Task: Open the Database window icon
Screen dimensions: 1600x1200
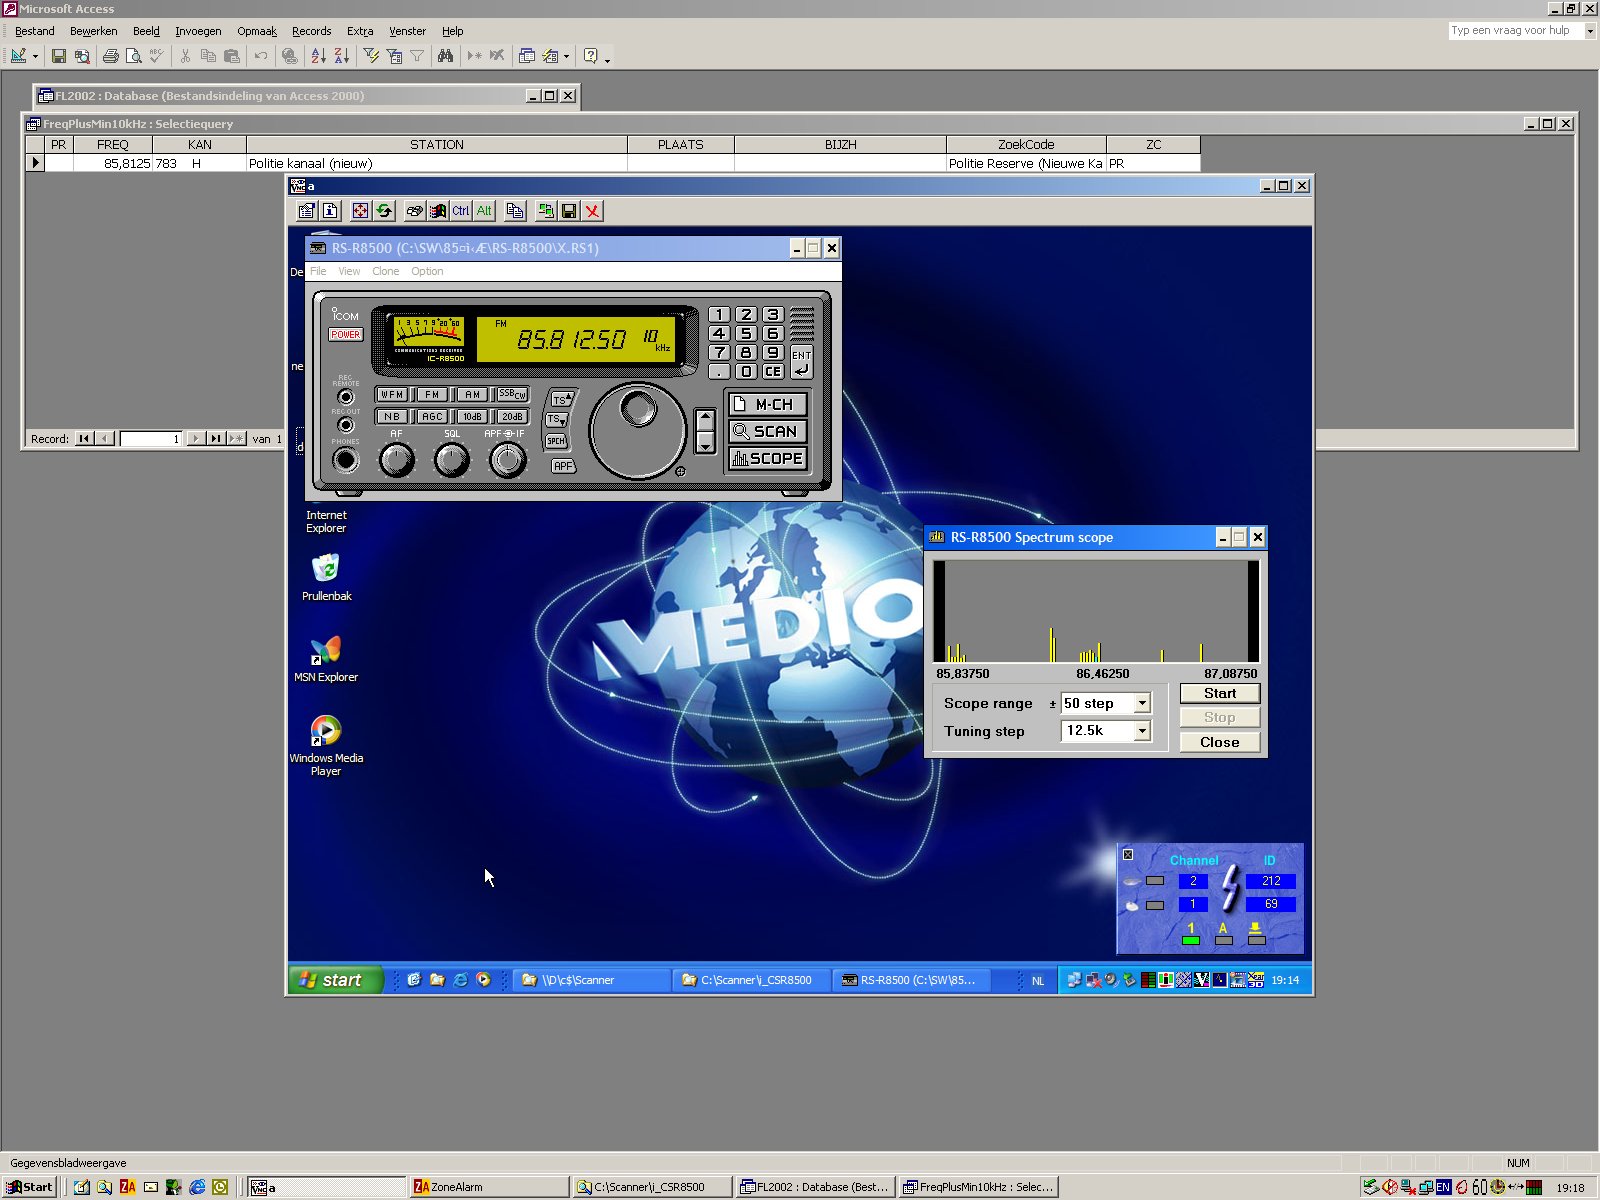Action: tap(527, 56)
